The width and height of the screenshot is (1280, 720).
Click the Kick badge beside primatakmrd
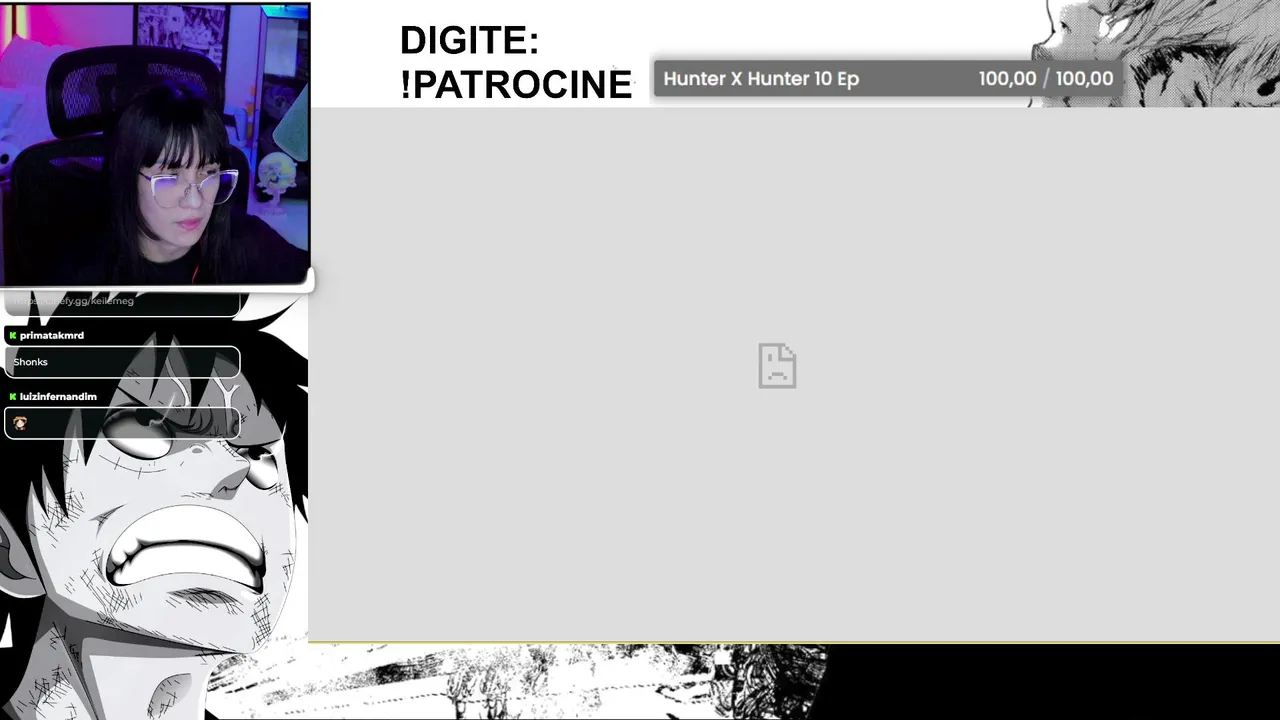tap(13, 336)
